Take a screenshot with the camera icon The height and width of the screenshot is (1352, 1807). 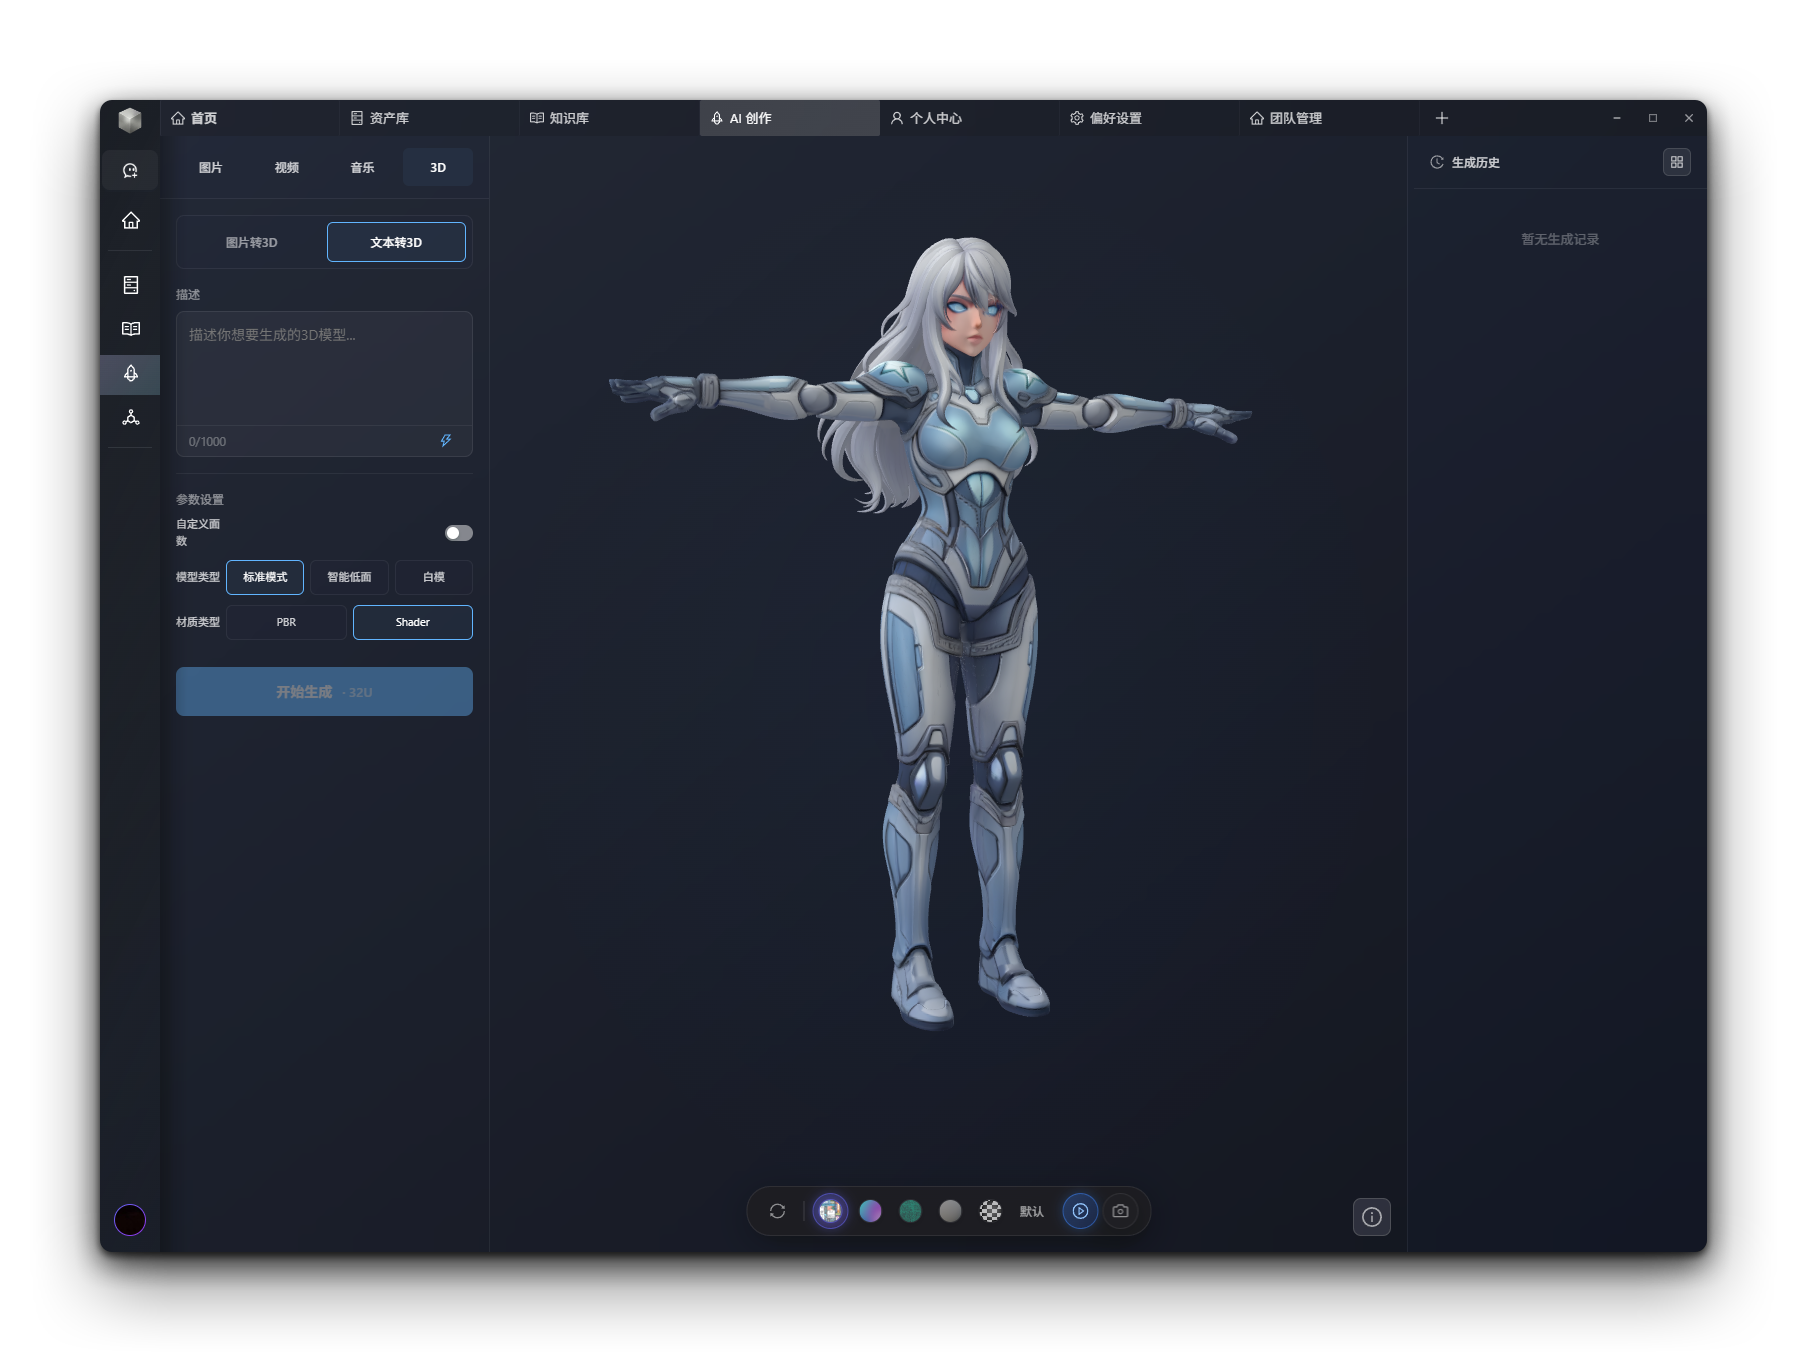(x=1120, y=1211)
